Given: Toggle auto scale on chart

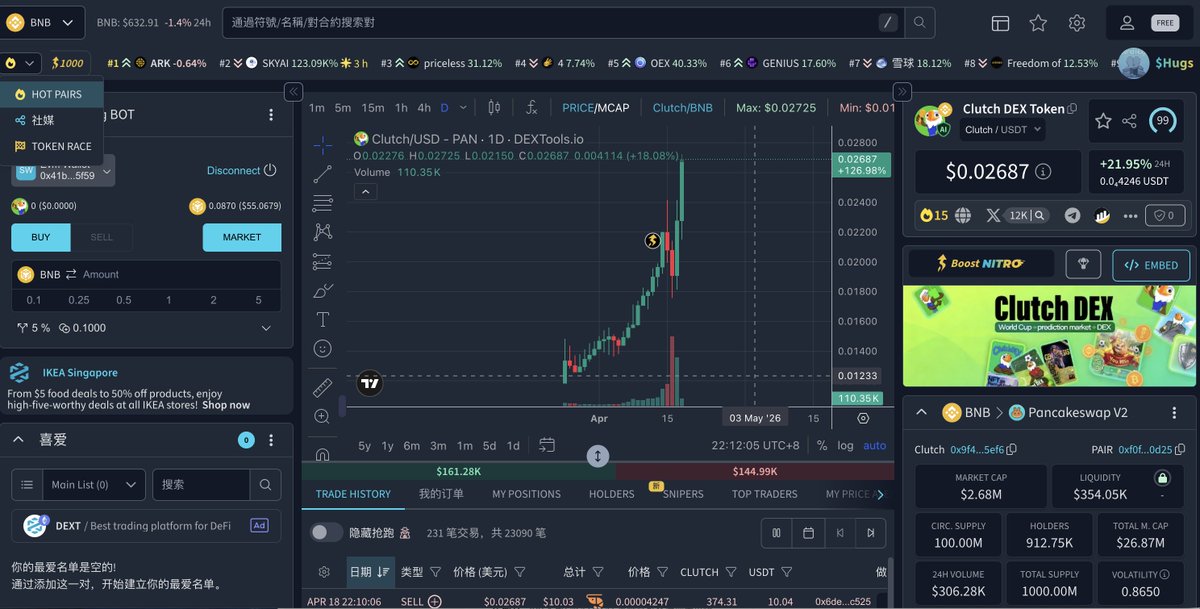Looking at the screenshot, I should point(875,446).
